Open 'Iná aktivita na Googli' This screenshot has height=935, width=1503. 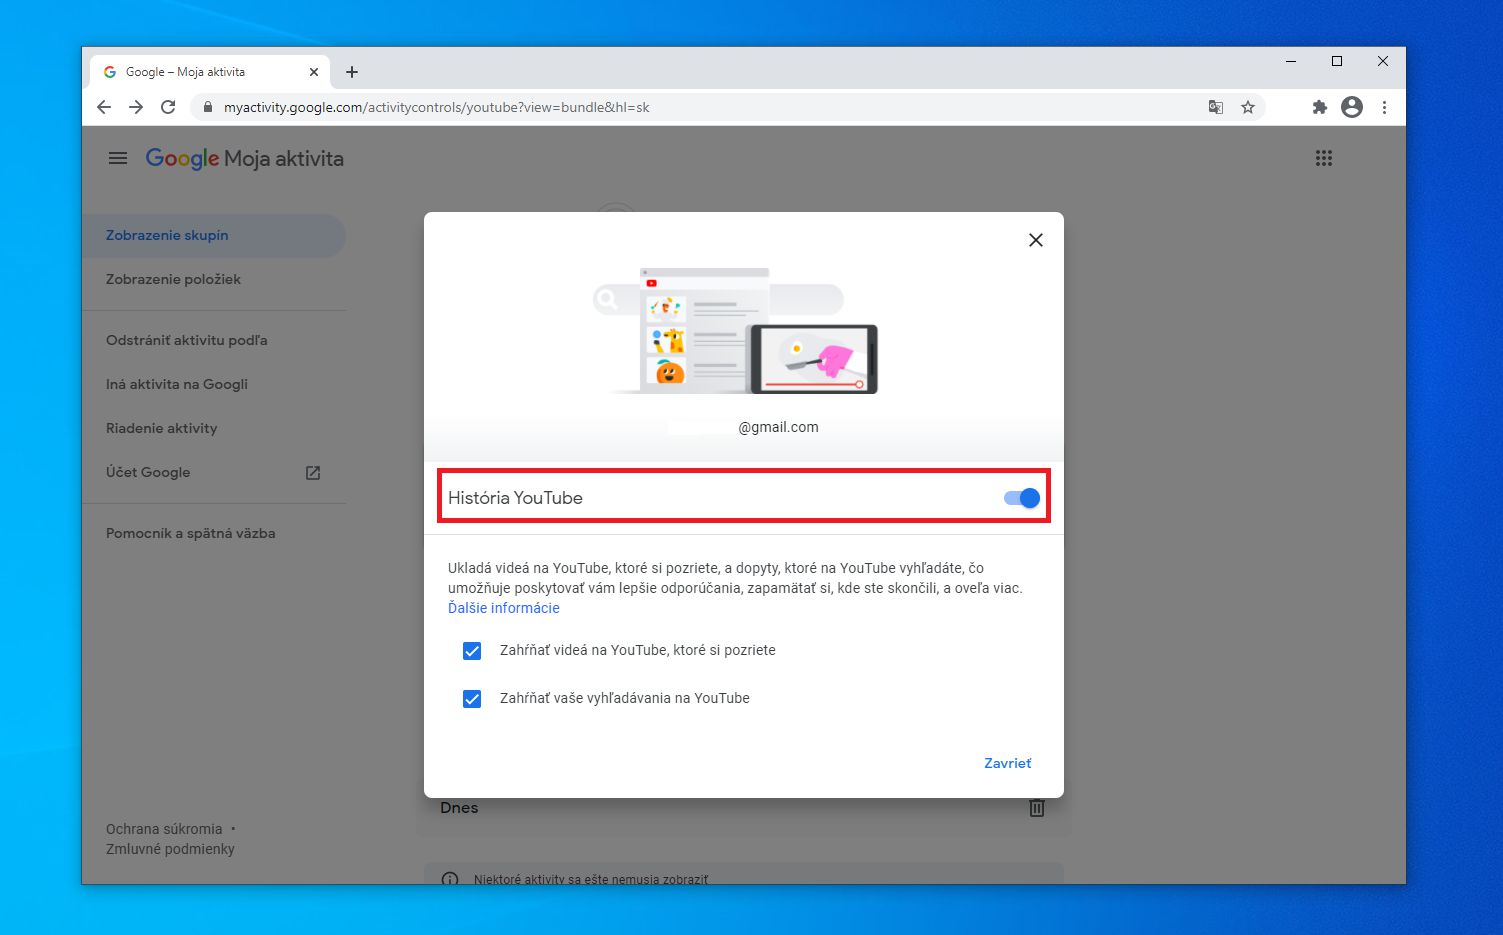click(x=213, y=384)
